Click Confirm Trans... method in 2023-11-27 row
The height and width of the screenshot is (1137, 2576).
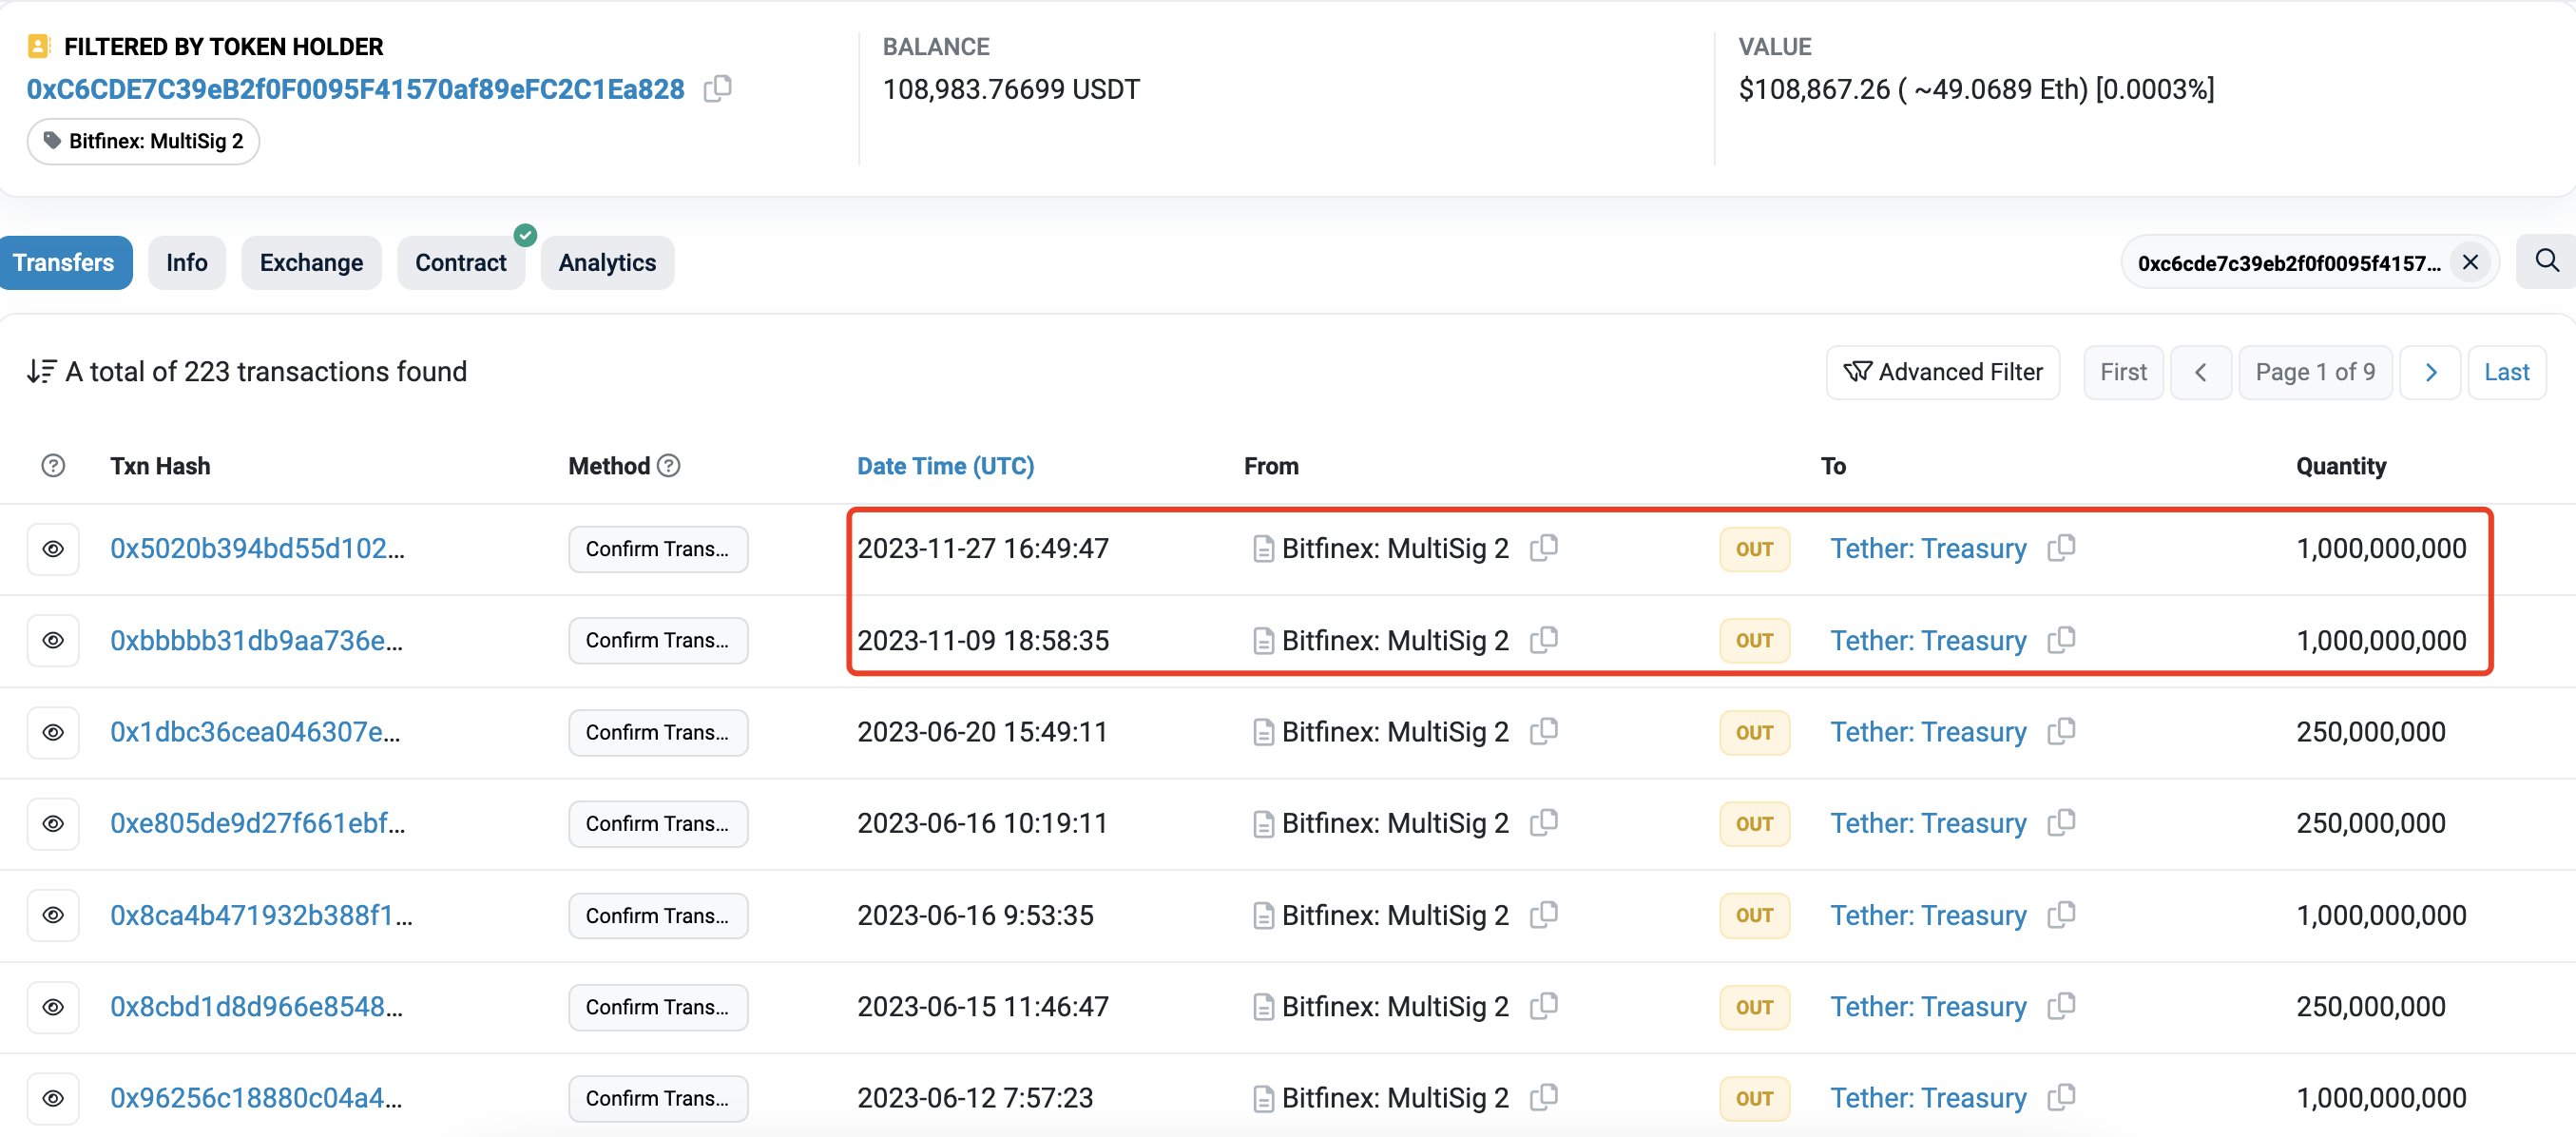[x=658, y=549]
